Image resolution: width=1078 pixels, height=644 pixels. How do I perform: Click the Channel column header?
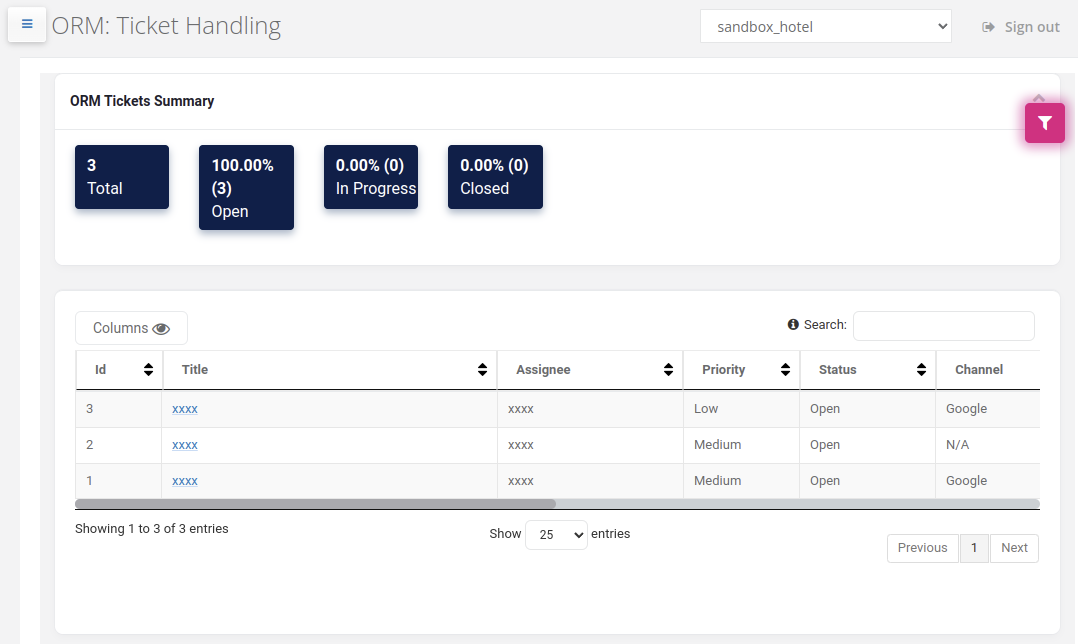[987, 370]
